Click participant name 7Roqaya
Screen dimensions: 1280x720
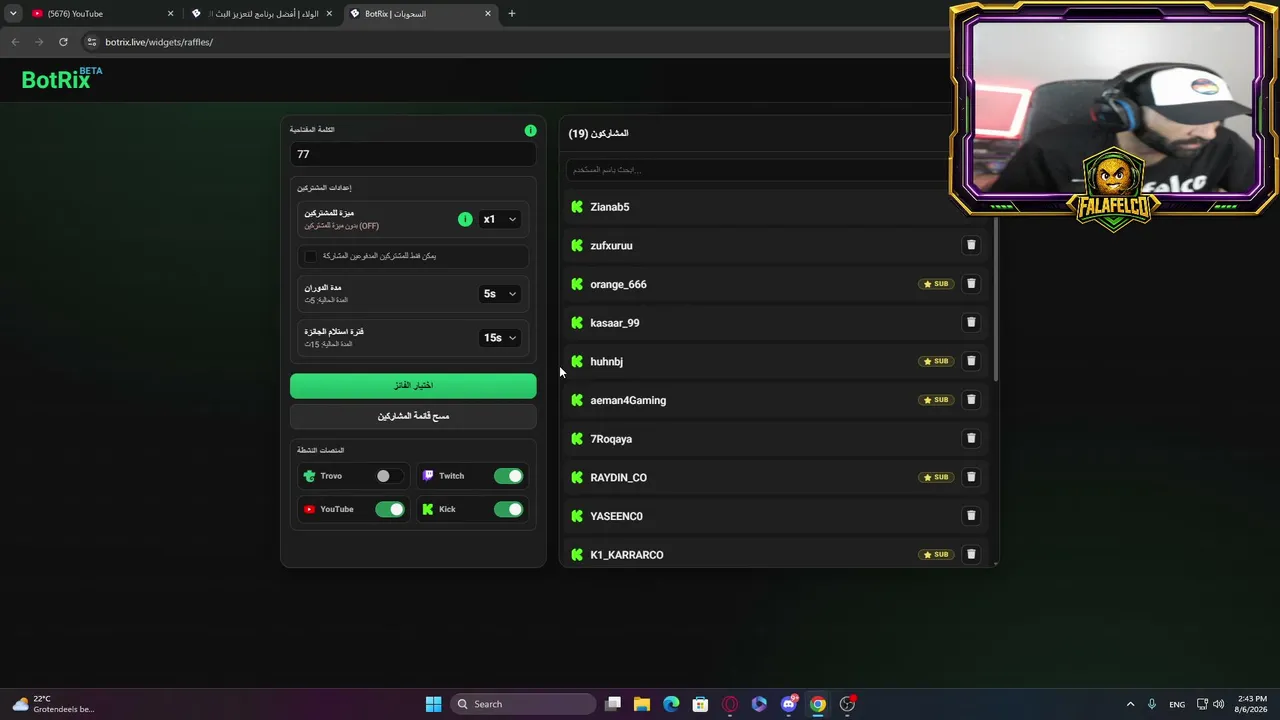click(x=611, y=439)
